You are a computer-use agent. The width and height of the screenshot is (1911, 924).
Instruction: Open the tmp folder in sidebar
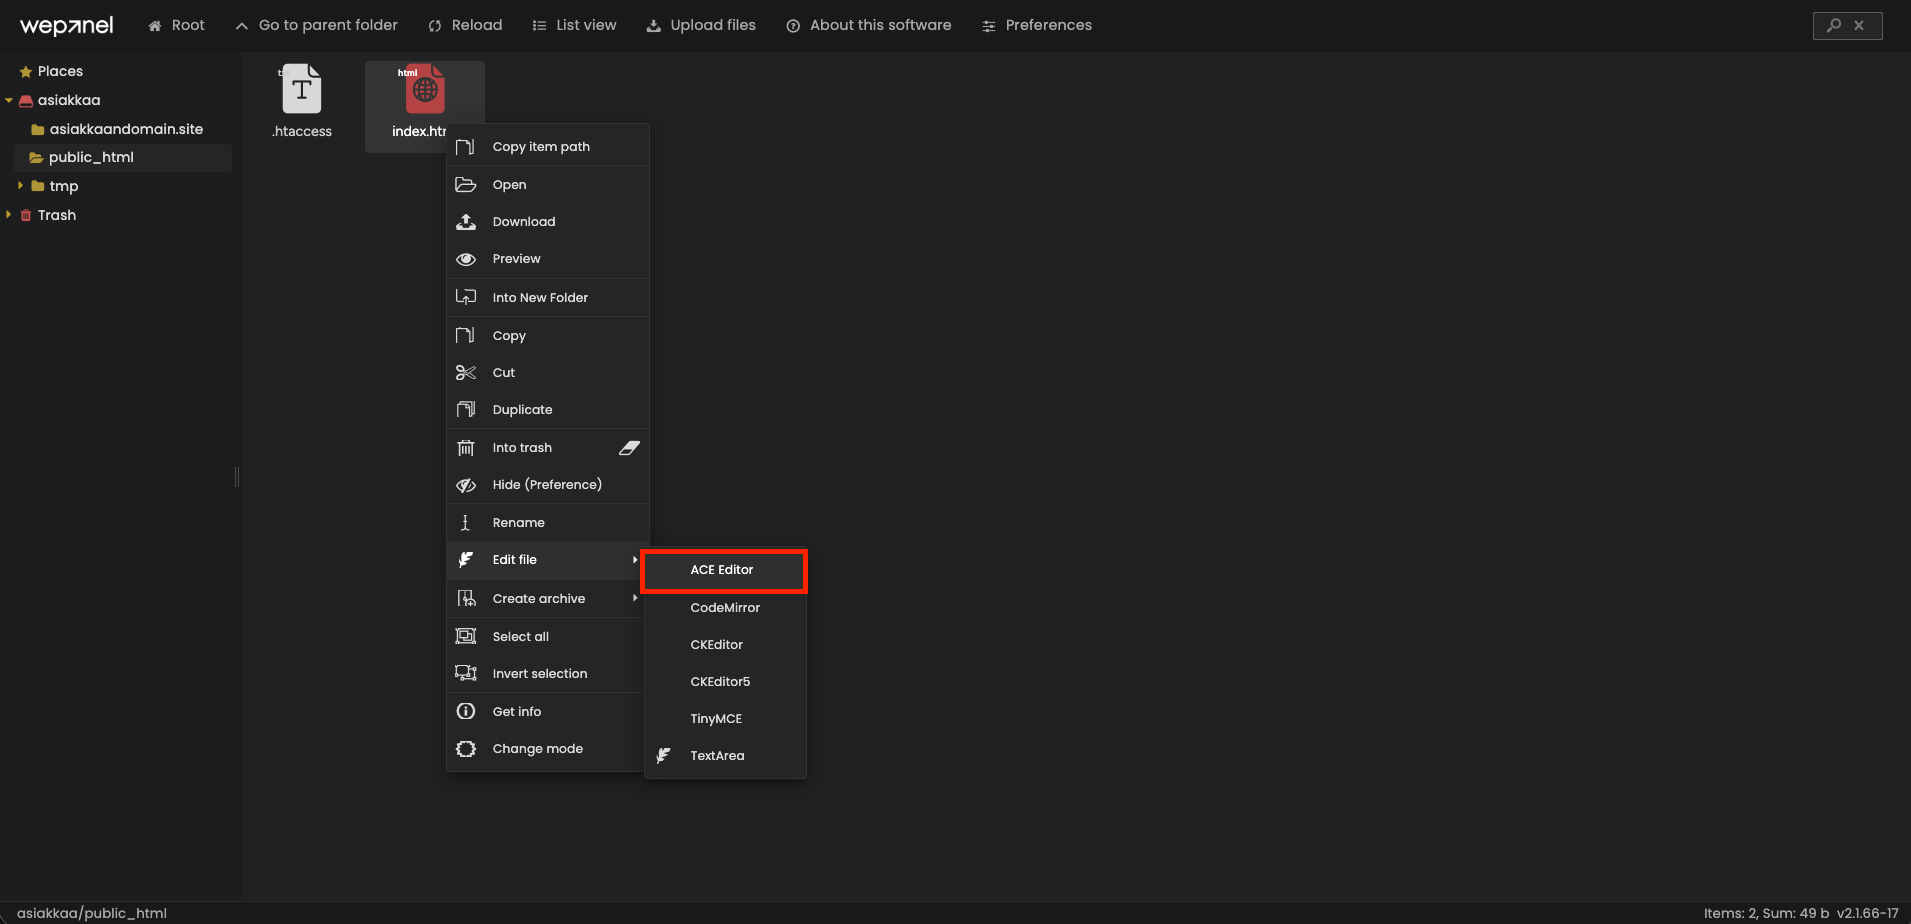pyautogui.click(x=64, y=186)
